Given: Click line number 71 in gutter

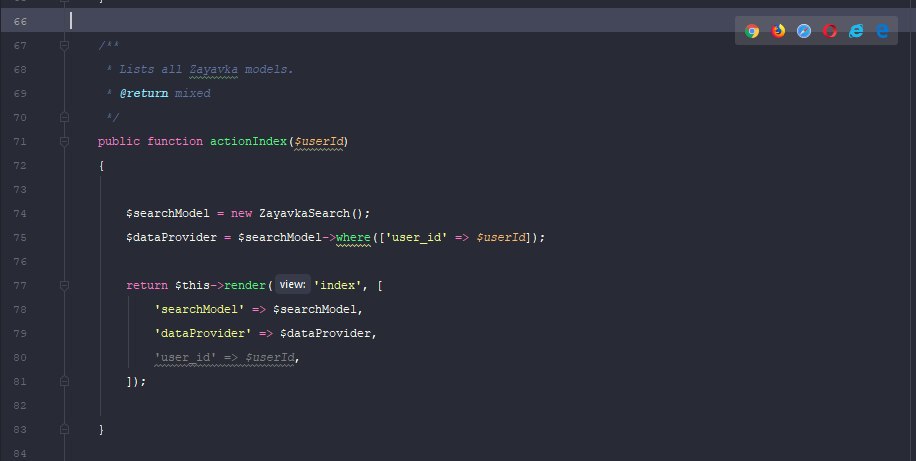Looking at the screenshot, I should tap(20, 141).
